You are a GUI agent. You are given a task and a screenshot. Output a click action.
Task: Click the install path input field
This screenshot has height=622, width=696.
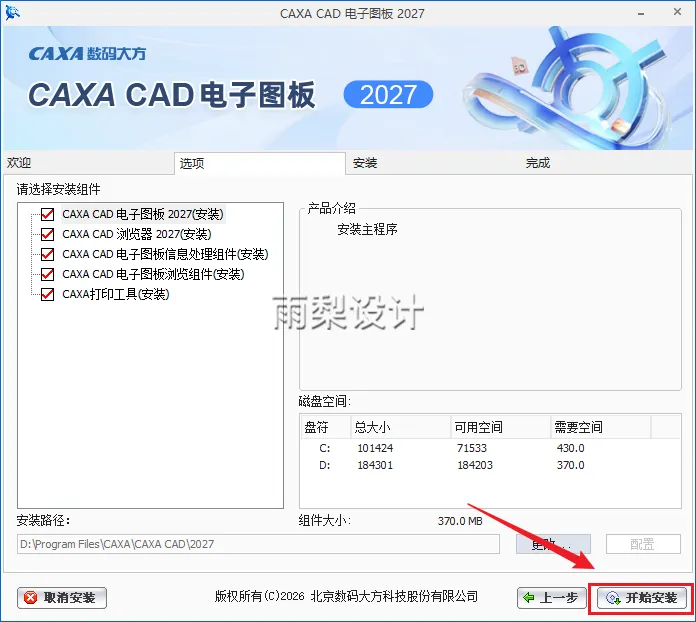(x=258, y=544)
